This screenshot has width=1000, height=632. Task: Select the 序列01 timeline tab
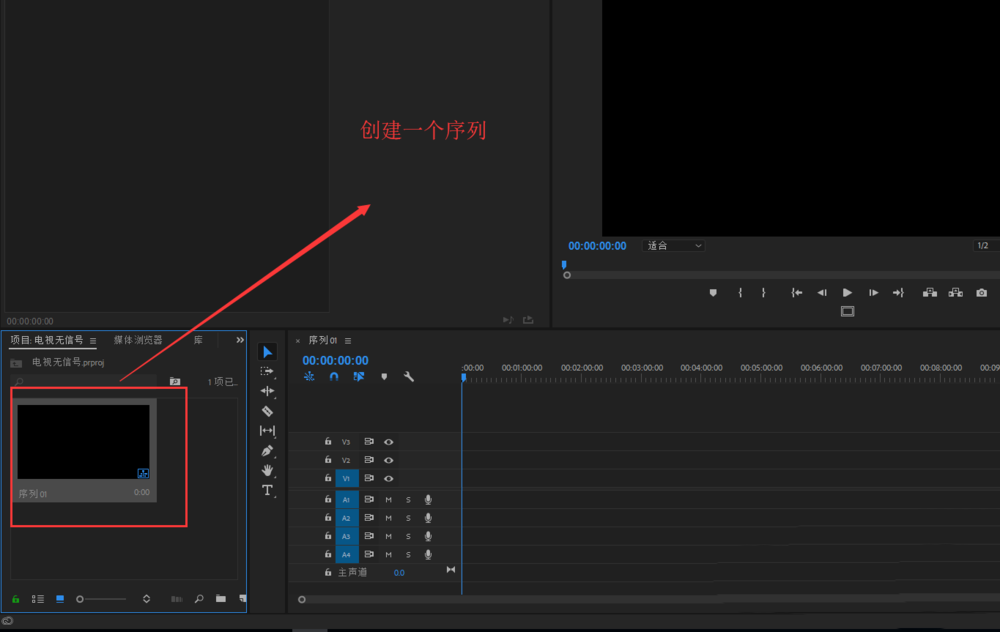coord(325,339)
